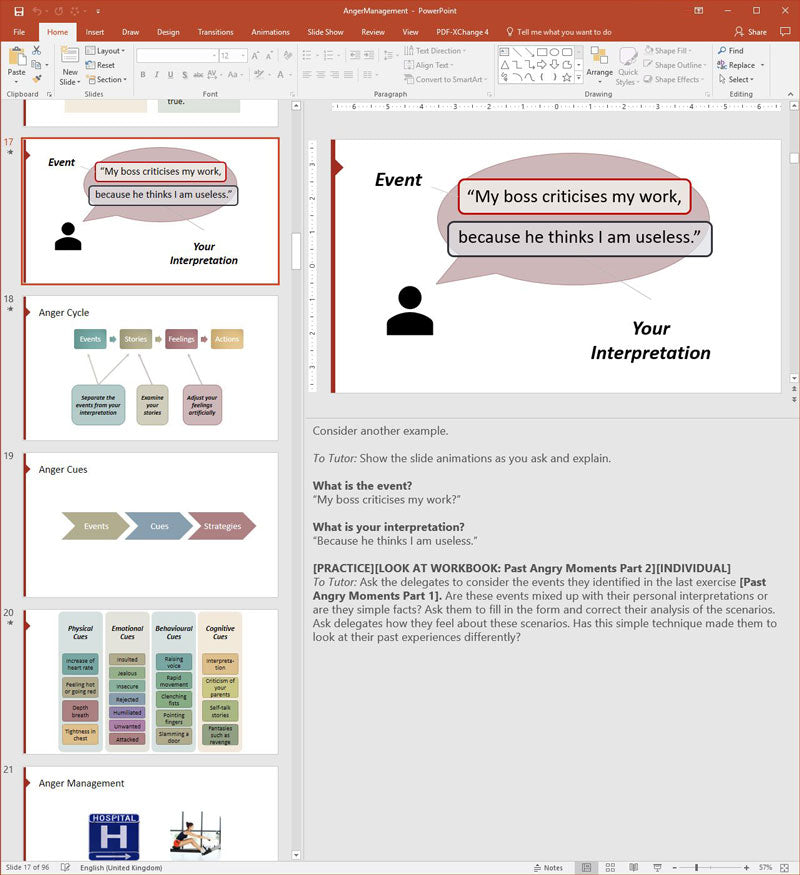
Task: Click the Reset slide button
Action: 100,65
